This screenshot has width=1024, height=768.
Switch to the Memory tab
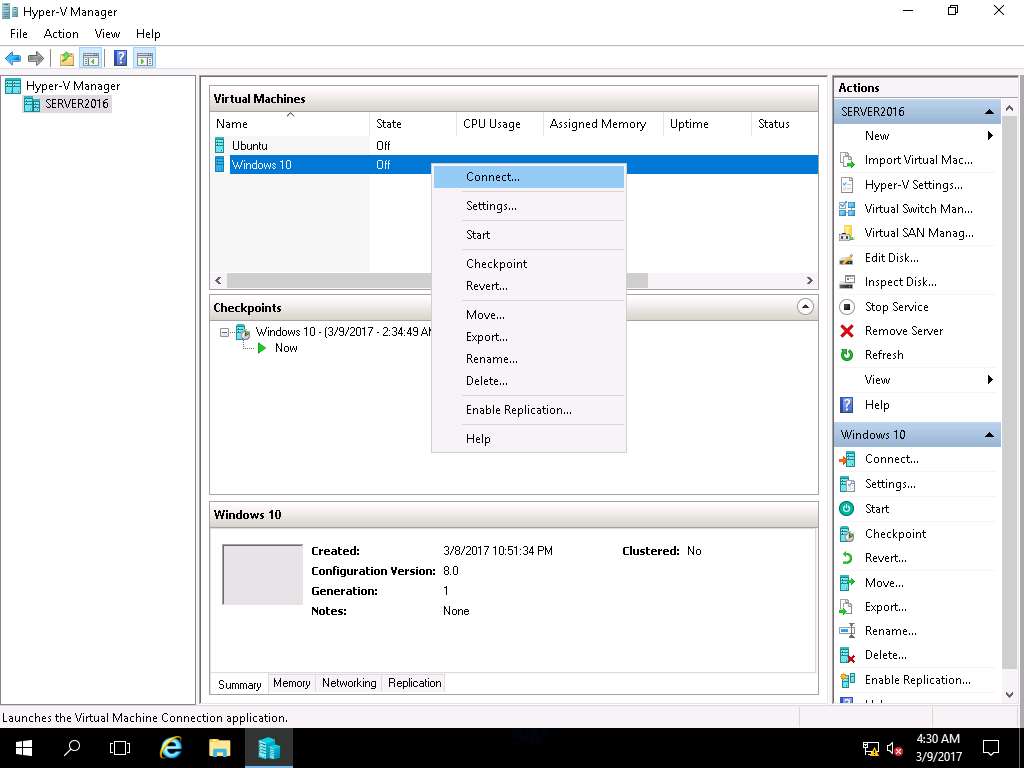(x=291, y=683)
